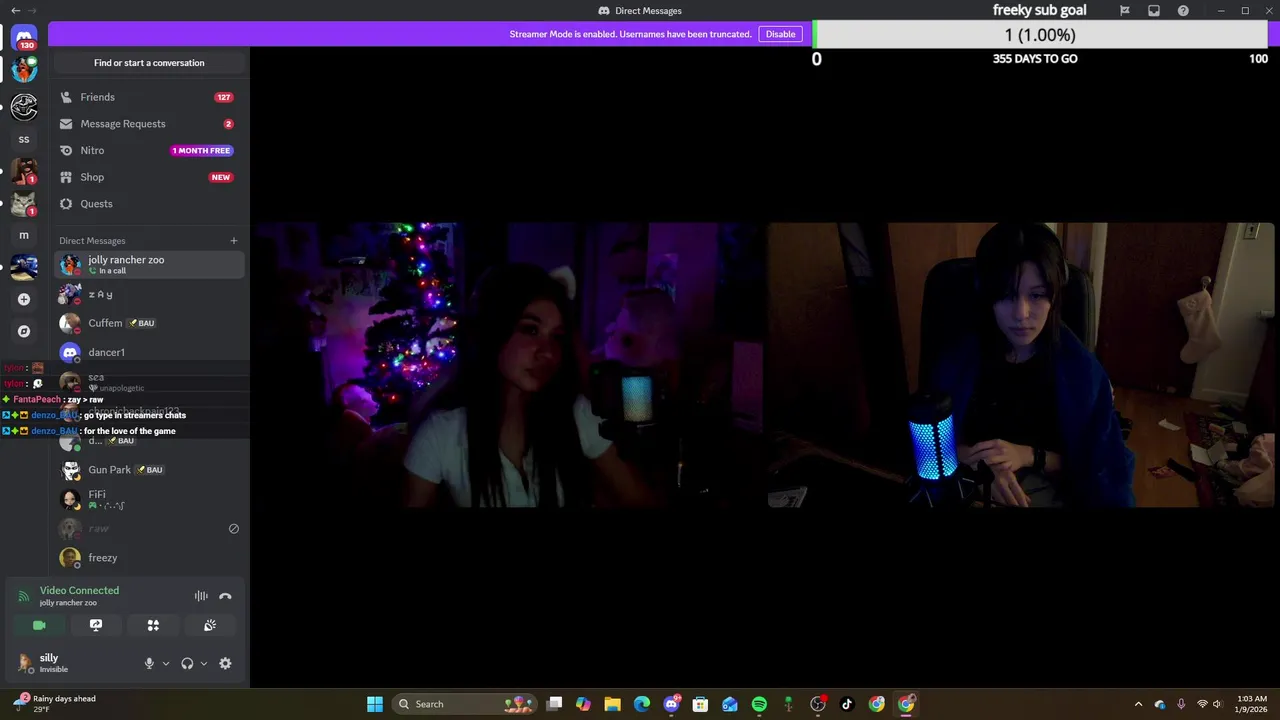1280x720 pixels.
Task: Open Quests
Action: [x=149, y=204]
